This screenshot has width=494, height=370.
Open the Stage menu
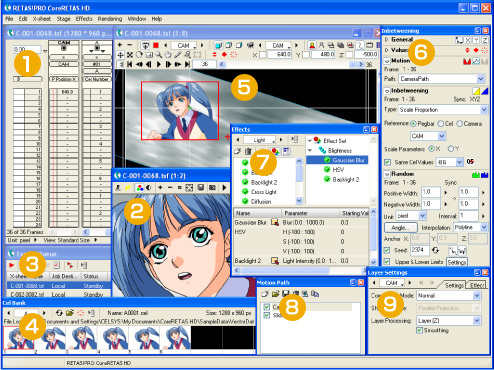(63, 19)
